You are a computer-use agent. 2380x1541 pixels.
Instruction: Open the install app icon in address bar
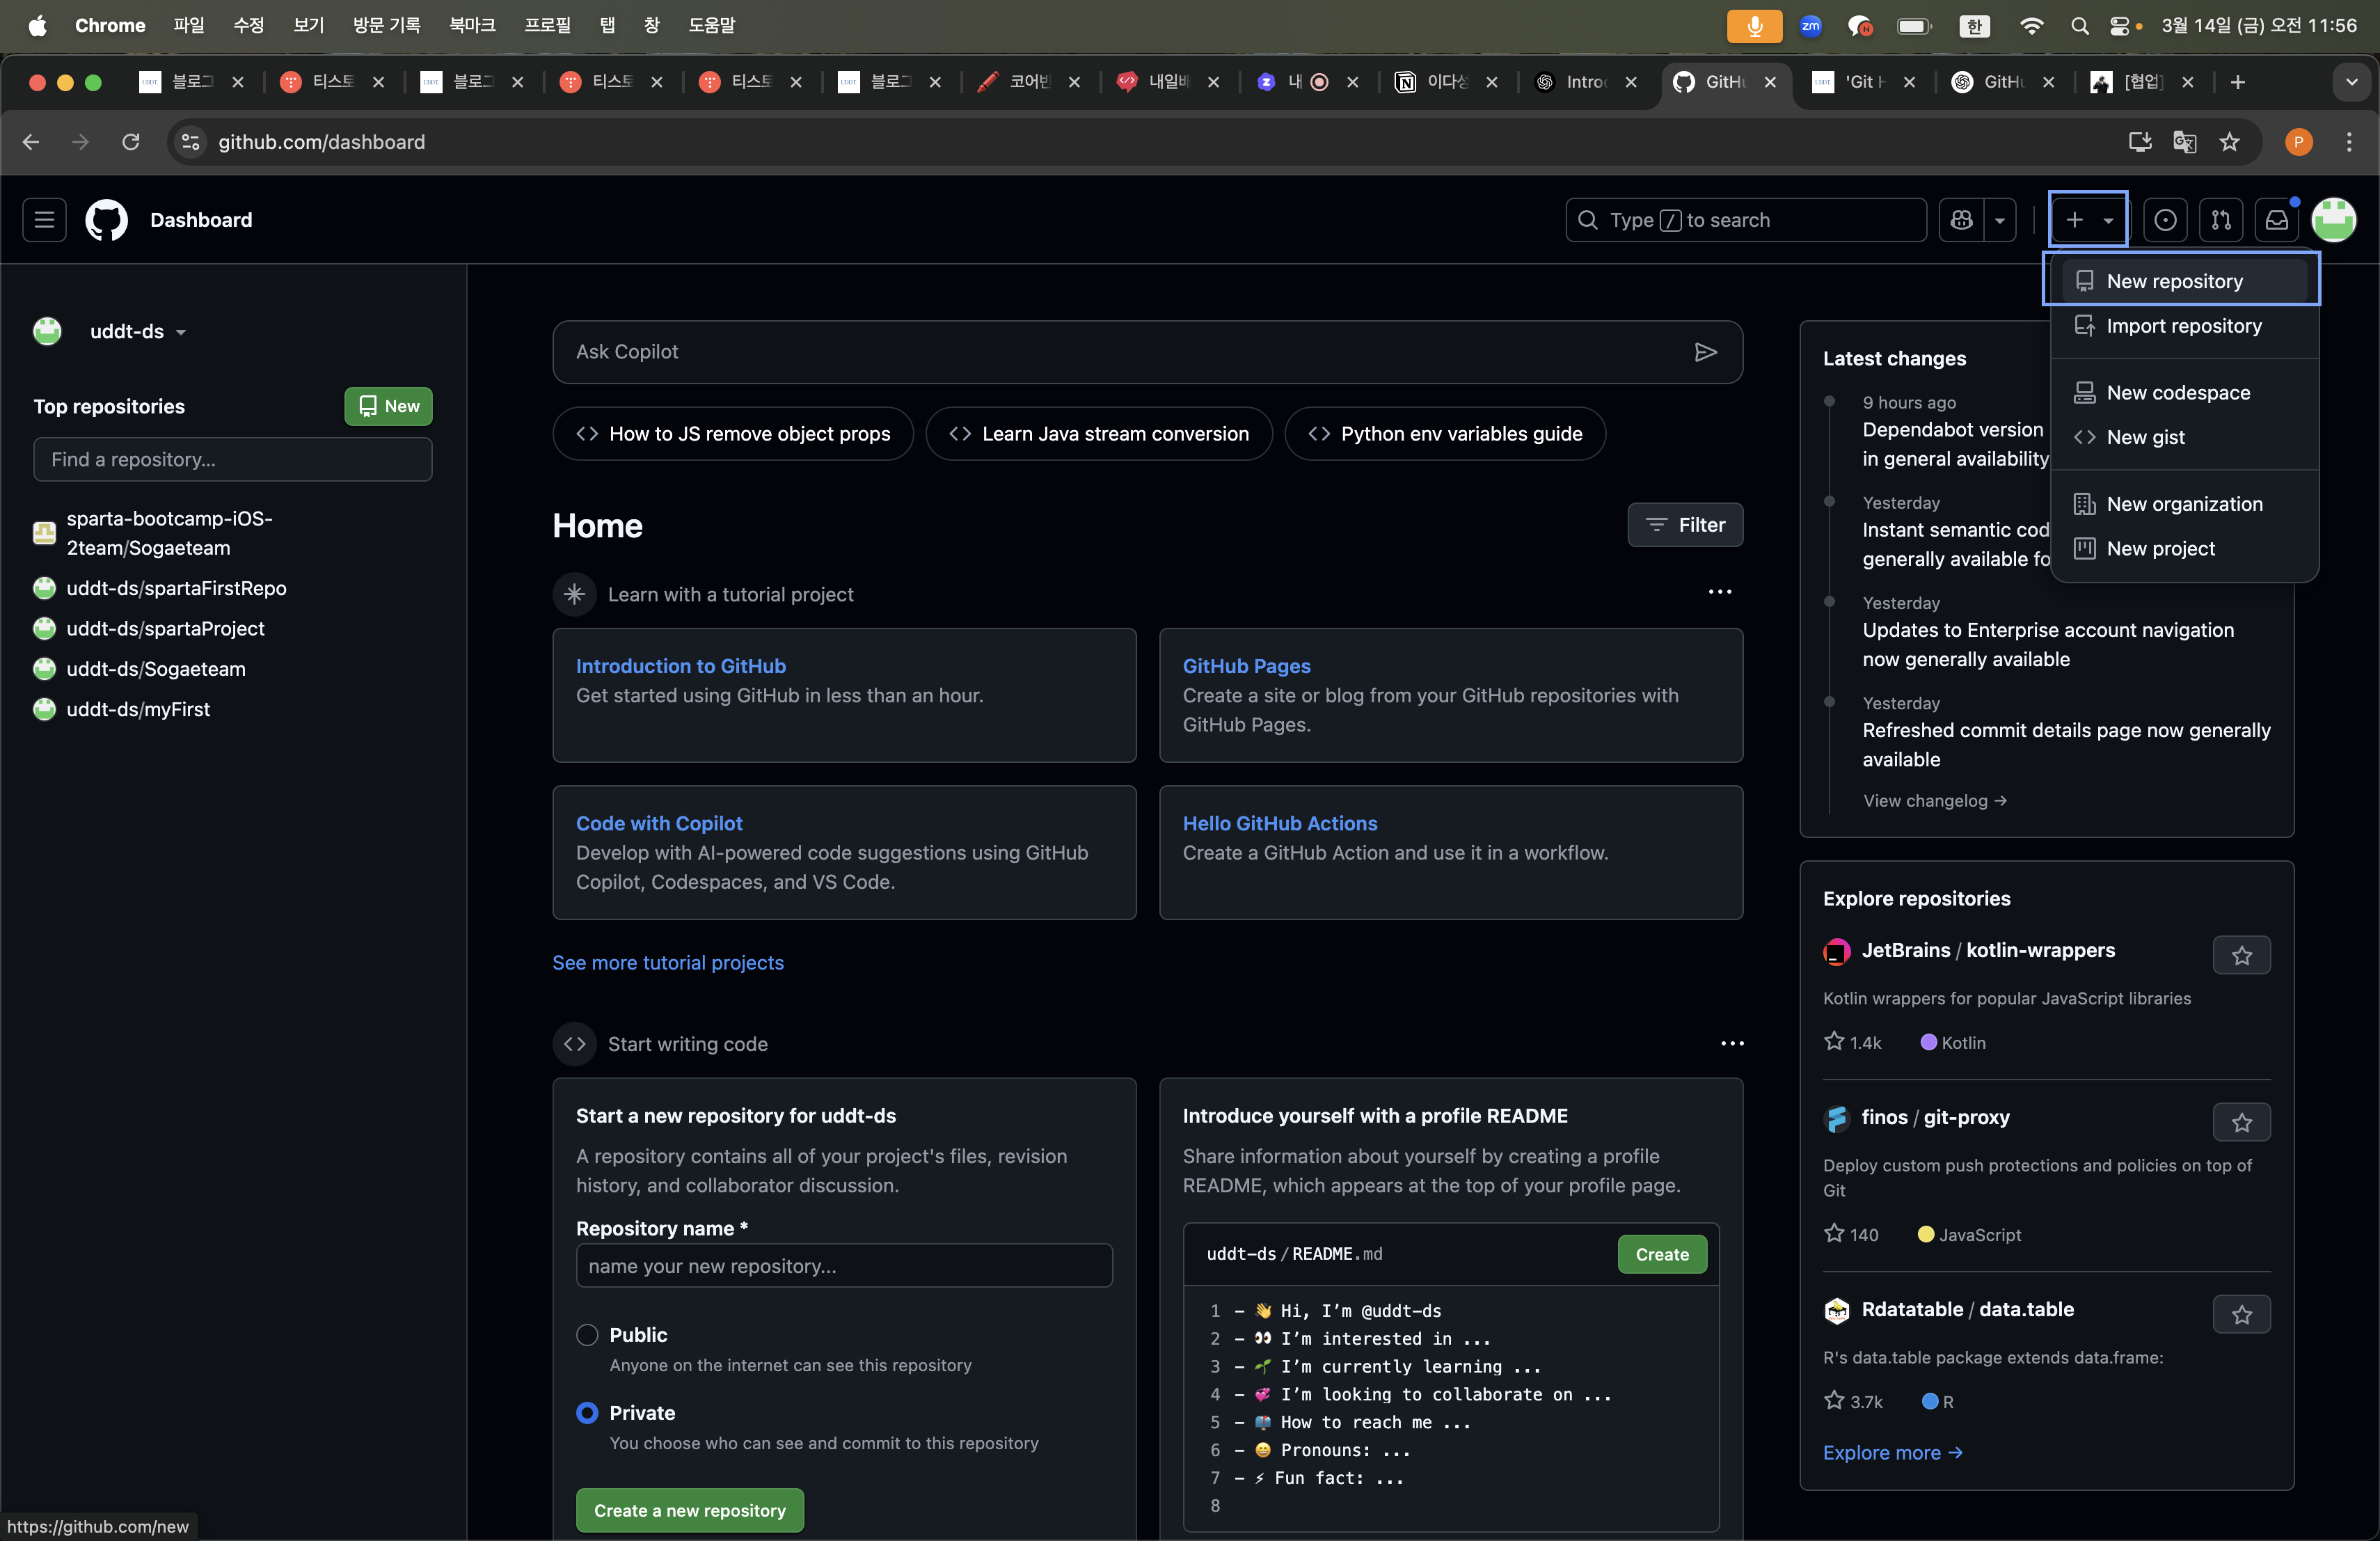pyautogui.click(x=2140, y=142)
